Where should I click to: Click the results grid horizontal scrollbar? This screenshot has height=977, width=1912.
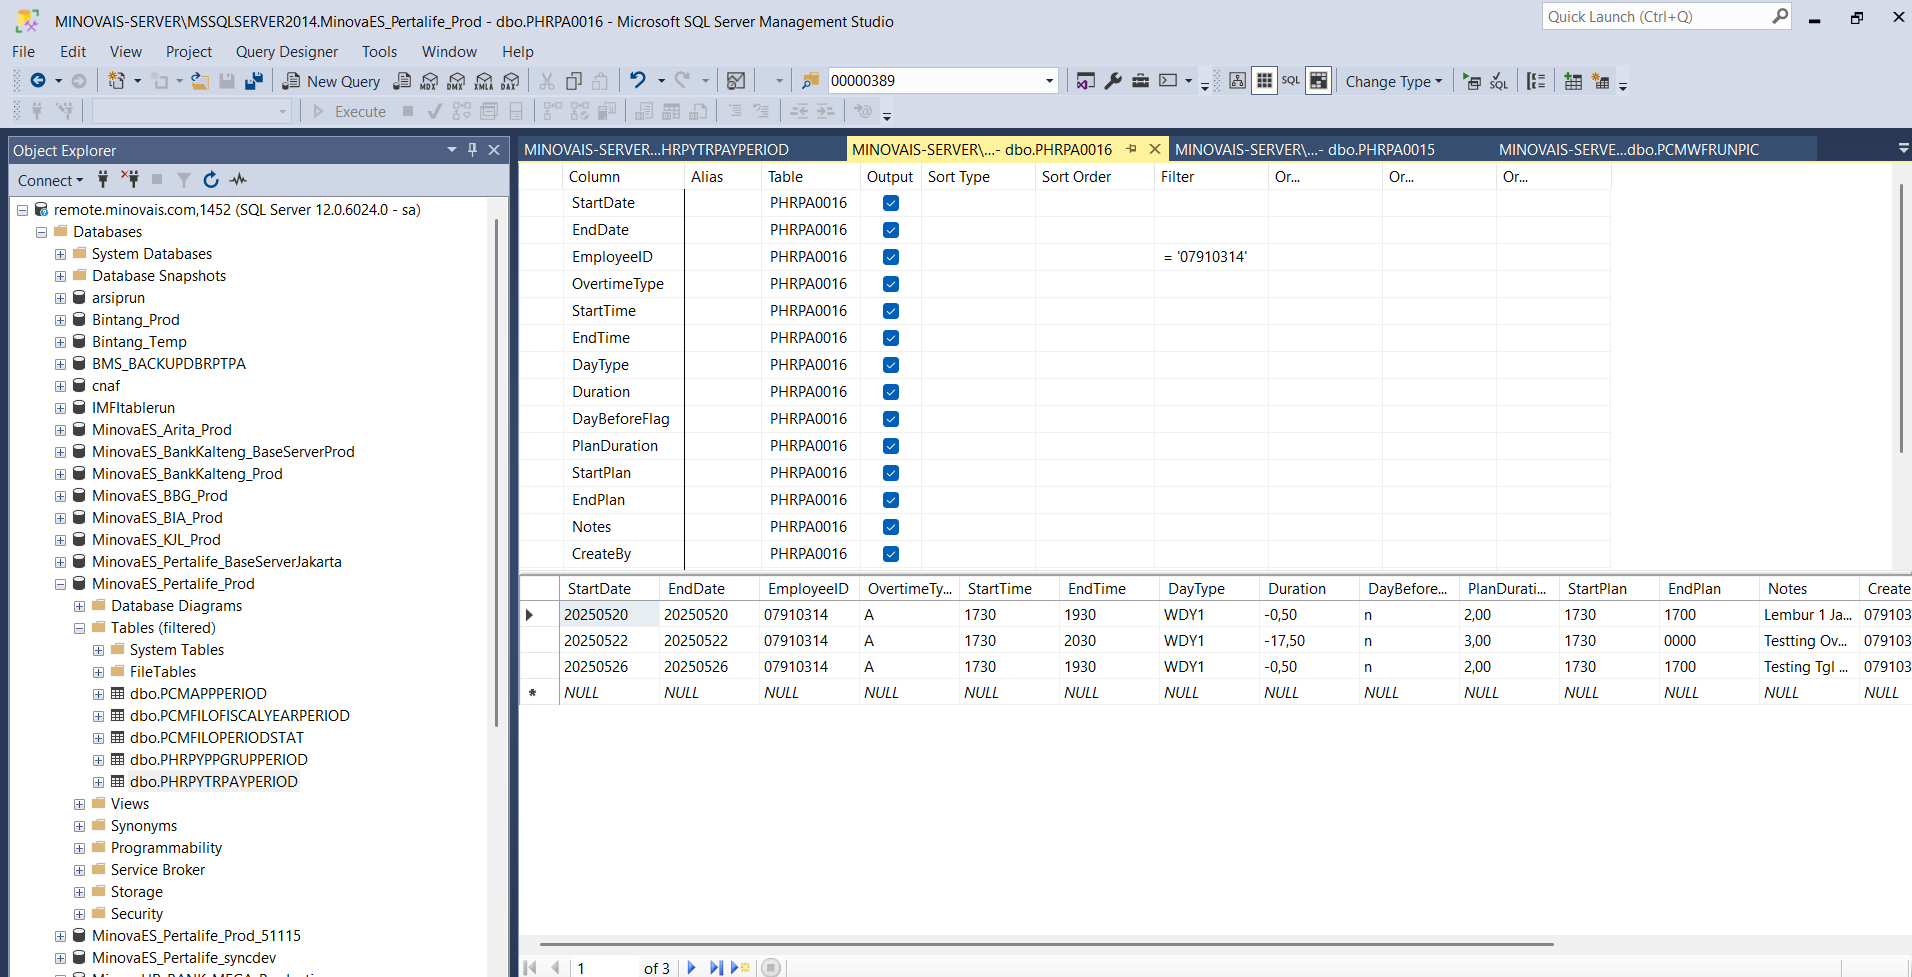tap(1046, 944)
